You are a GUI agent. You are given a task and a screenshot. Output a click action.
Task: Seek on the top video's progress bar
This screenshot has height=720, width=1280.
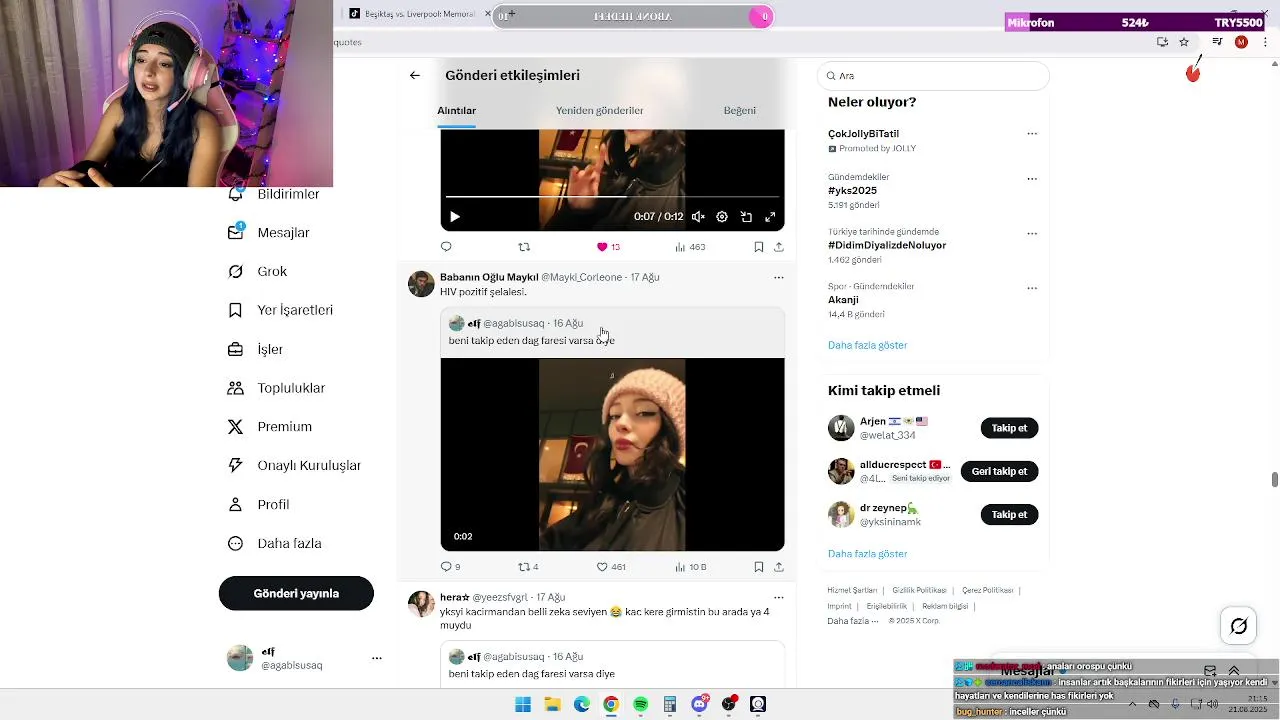612,196
